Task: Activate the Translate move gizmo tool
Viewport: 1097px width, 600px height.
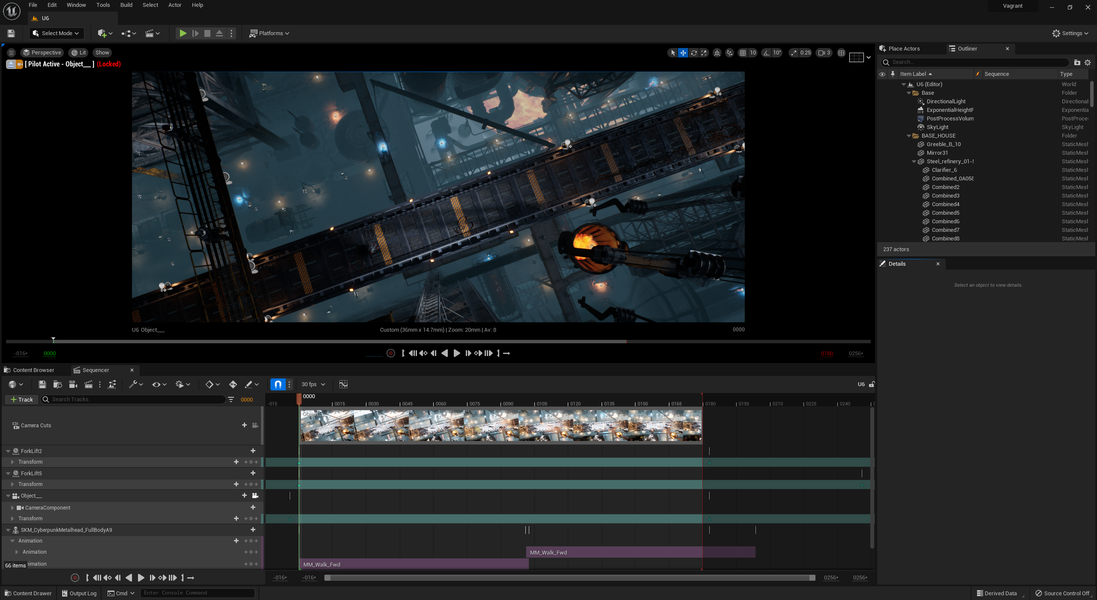Action: point(683,52)
